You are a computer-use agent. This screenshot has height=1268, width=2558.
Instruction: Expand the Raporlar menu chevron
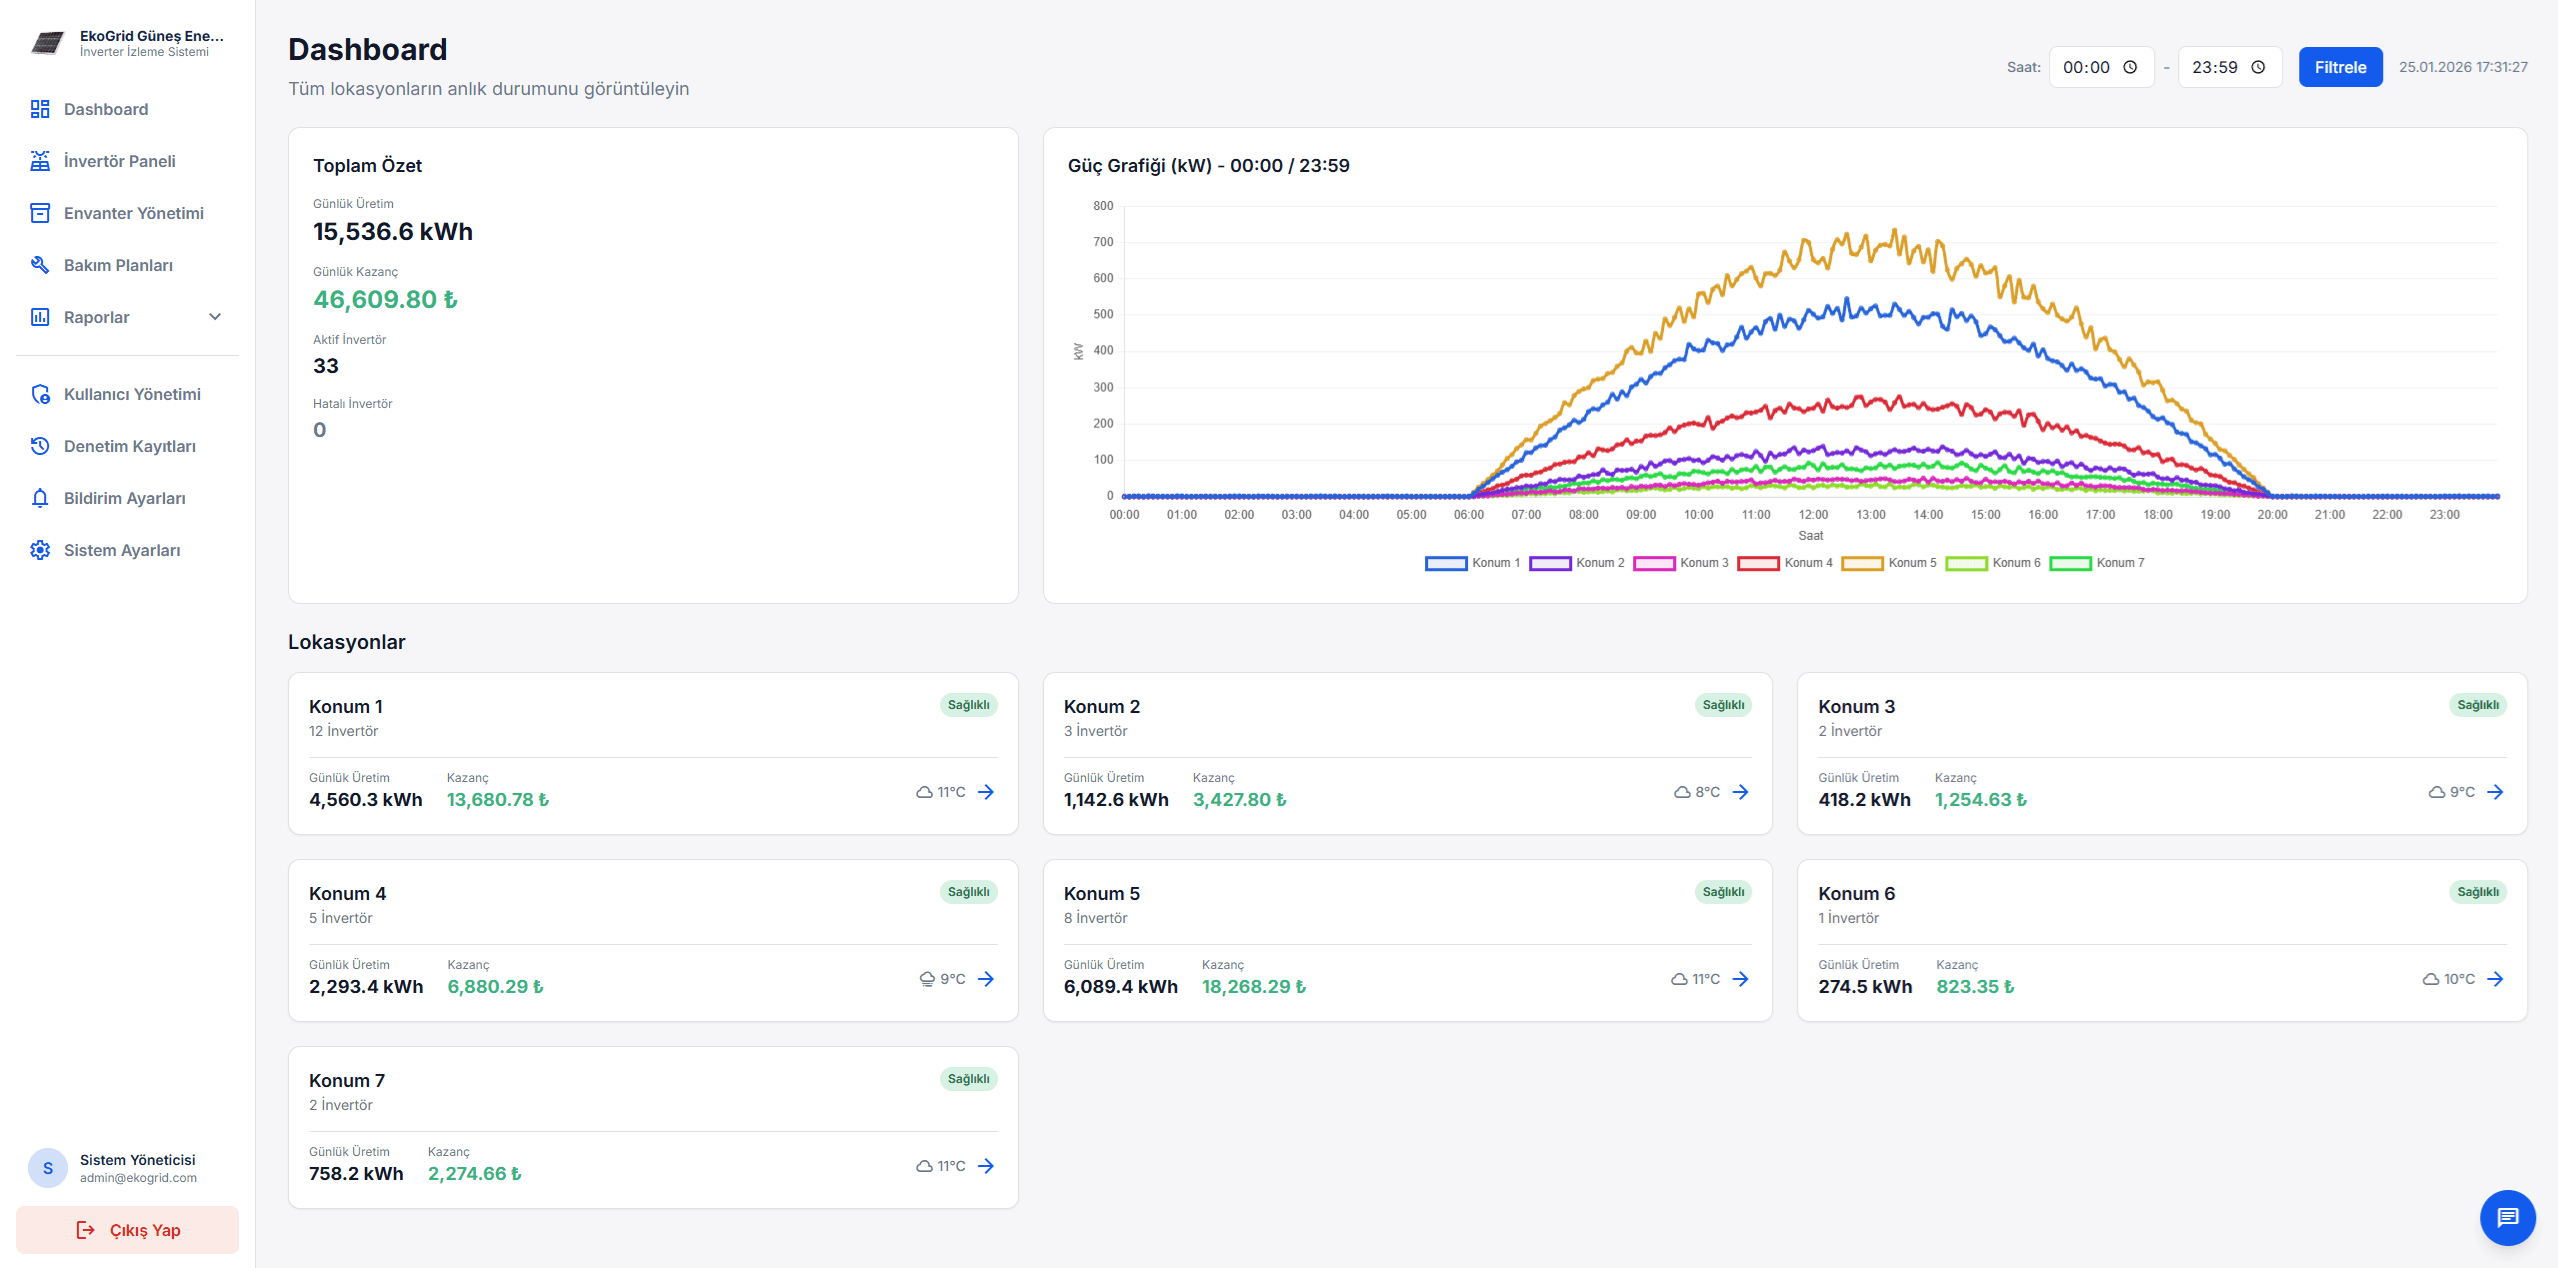click(x=215, y=317)
